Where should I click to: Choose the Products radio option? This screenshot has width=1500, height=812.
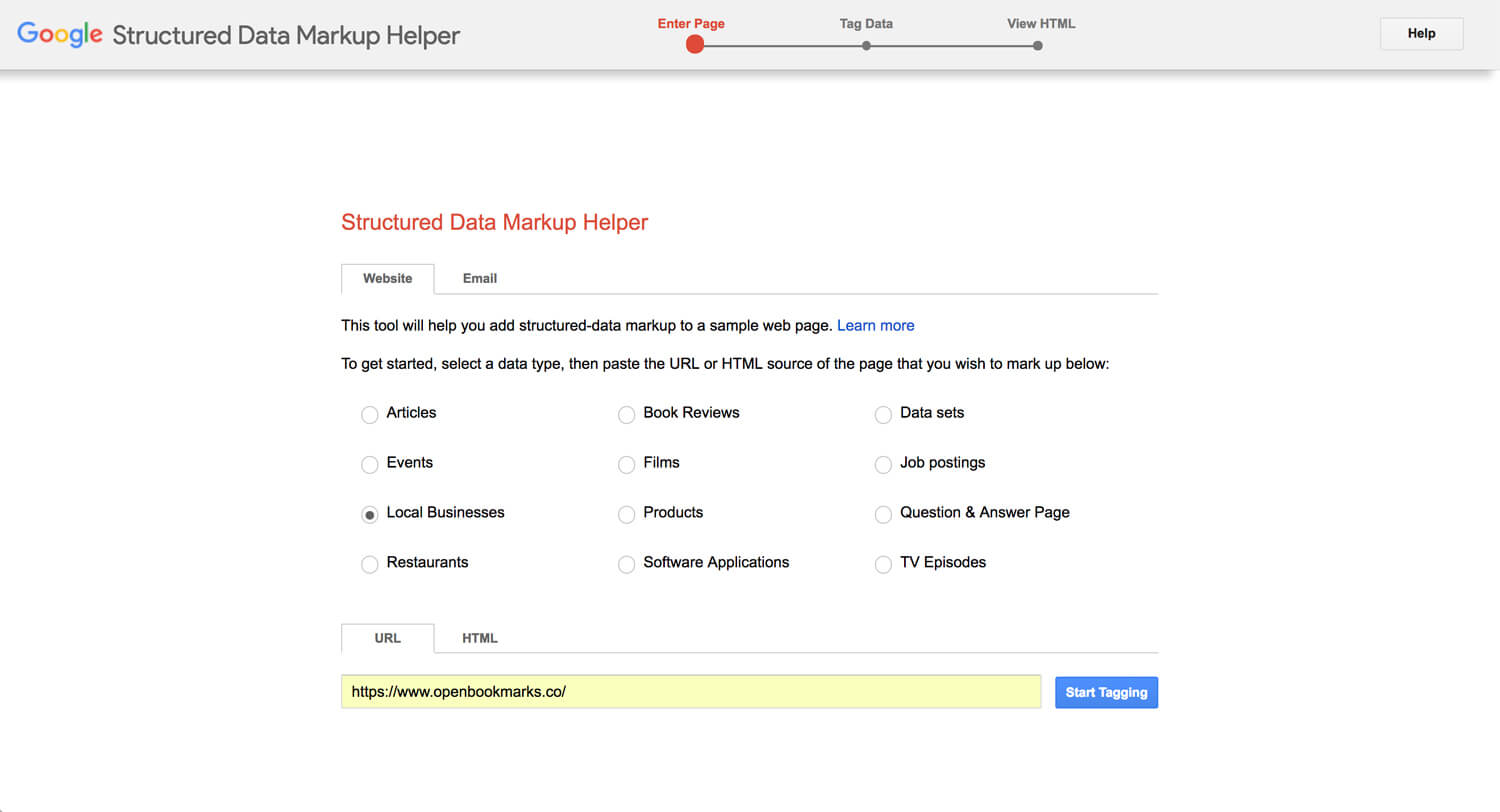click(x=627, y=514)
